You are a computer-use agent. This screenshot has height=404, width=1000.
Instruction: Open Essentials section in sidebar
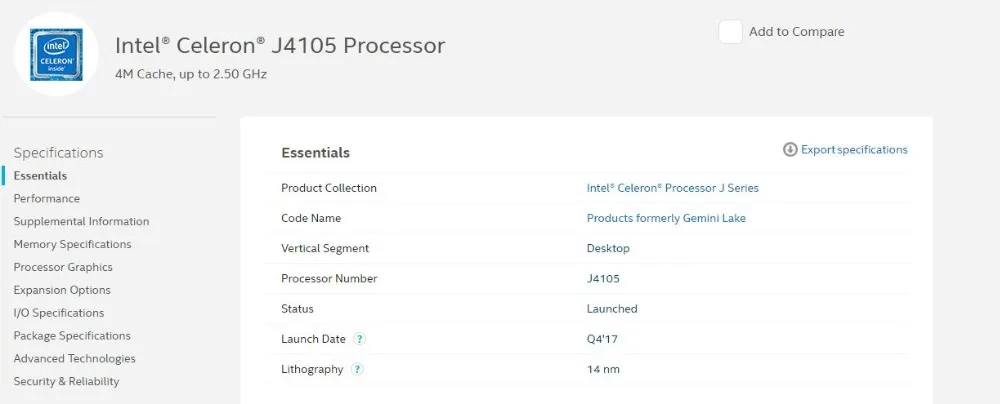(40, 176)
